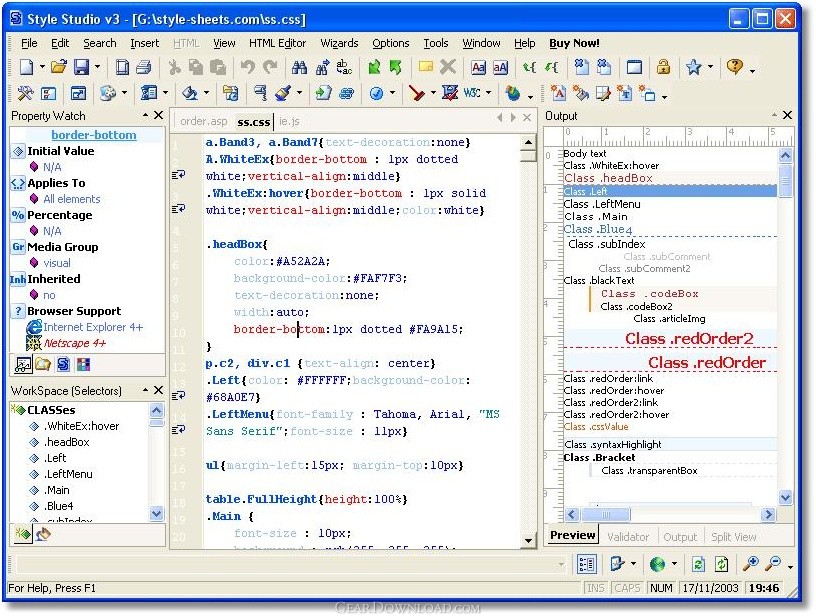Select the CLASSes root node
The height and width of the screenshot is (616, 816).
[x=51, y=410]
